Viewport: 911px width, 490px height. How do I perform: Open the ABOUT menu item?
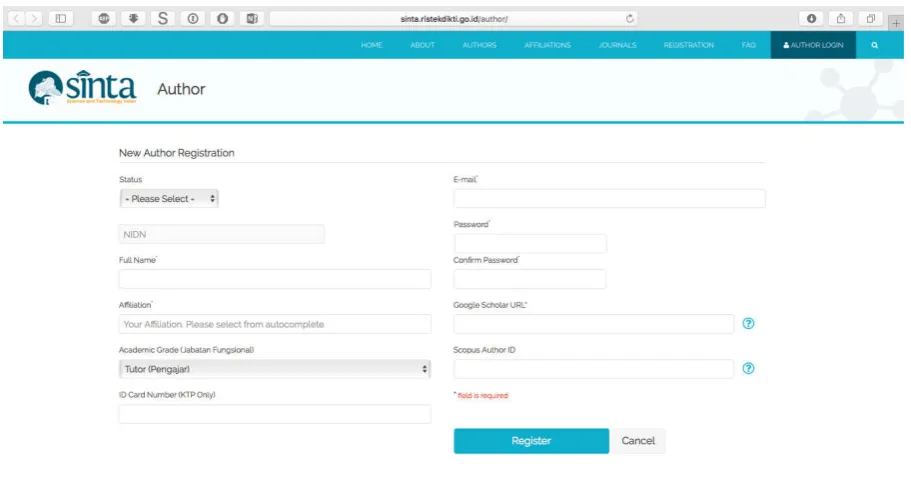[x=422, y=45]
